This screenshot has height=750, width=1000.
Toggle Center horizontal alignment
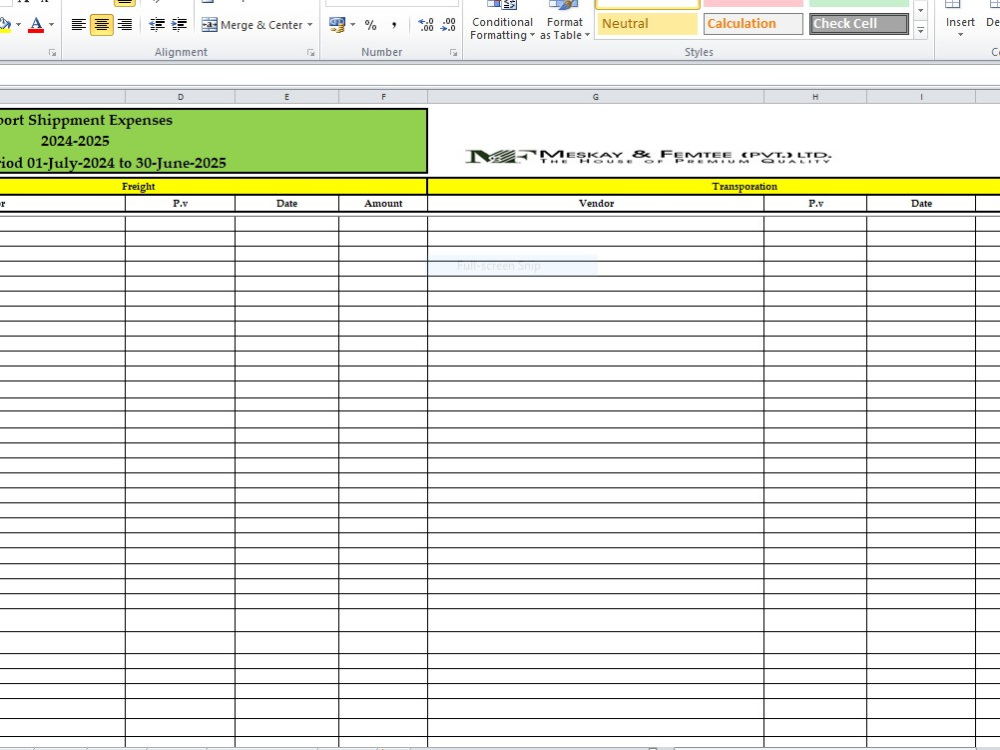click(101, 25)
